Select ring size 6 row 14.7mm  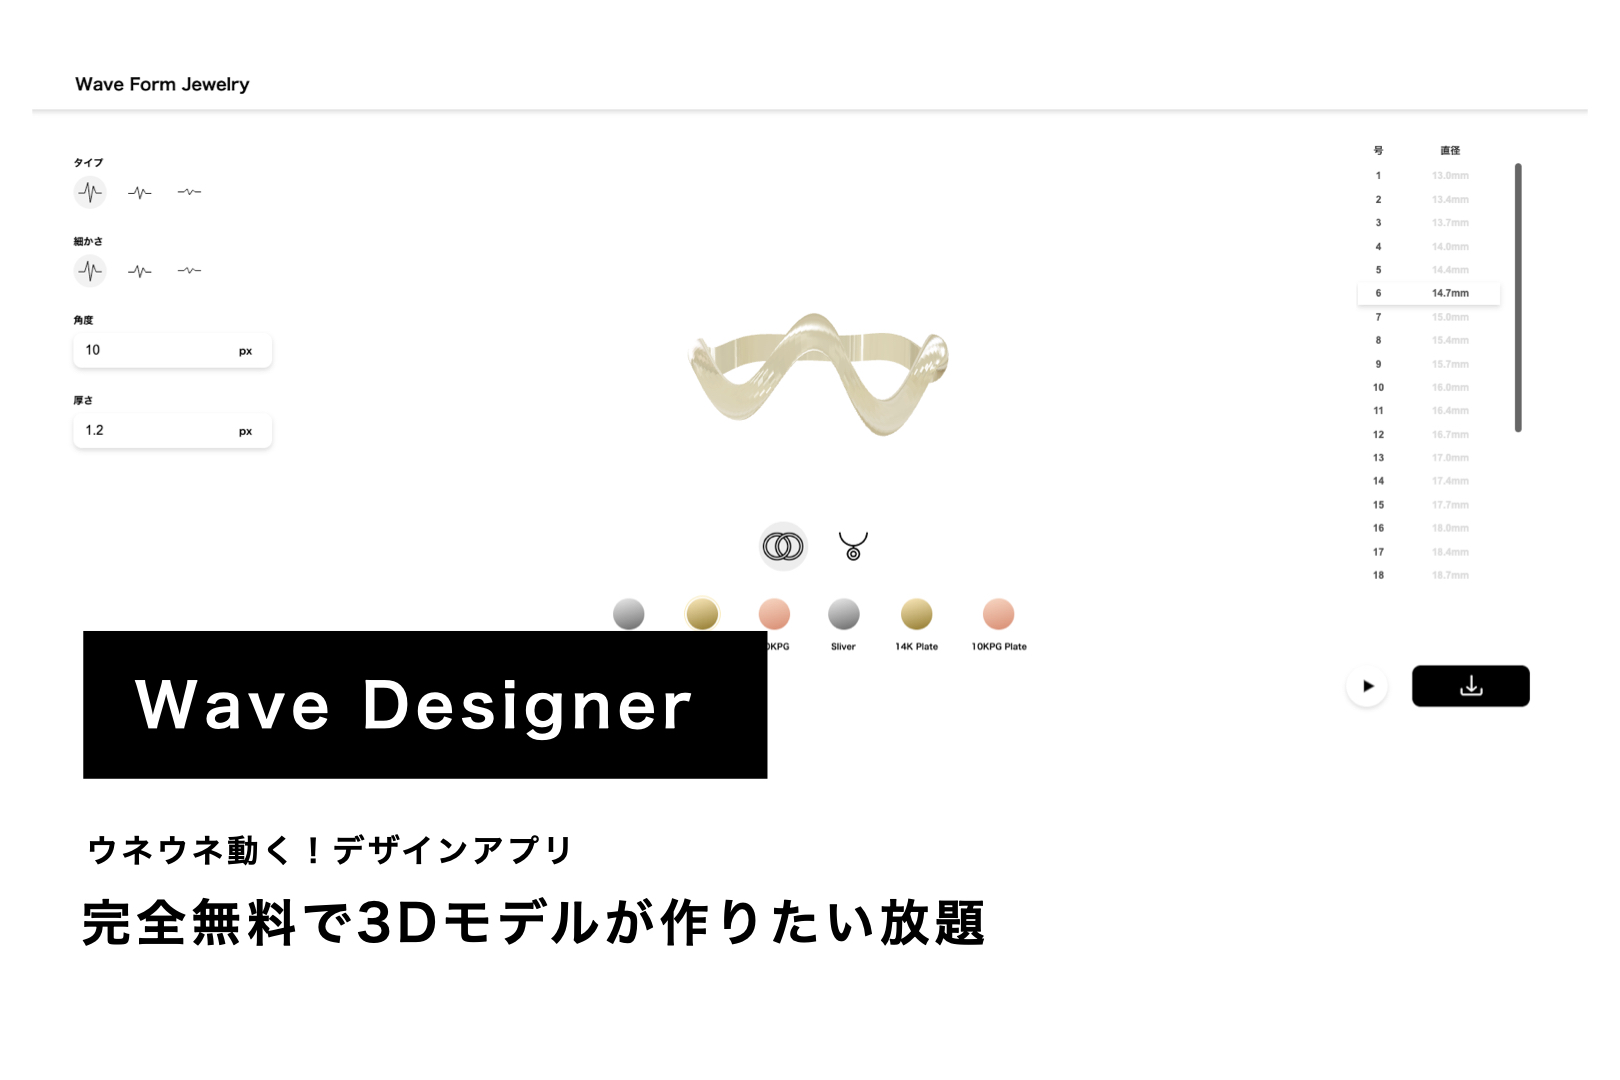pos(1429,293)
